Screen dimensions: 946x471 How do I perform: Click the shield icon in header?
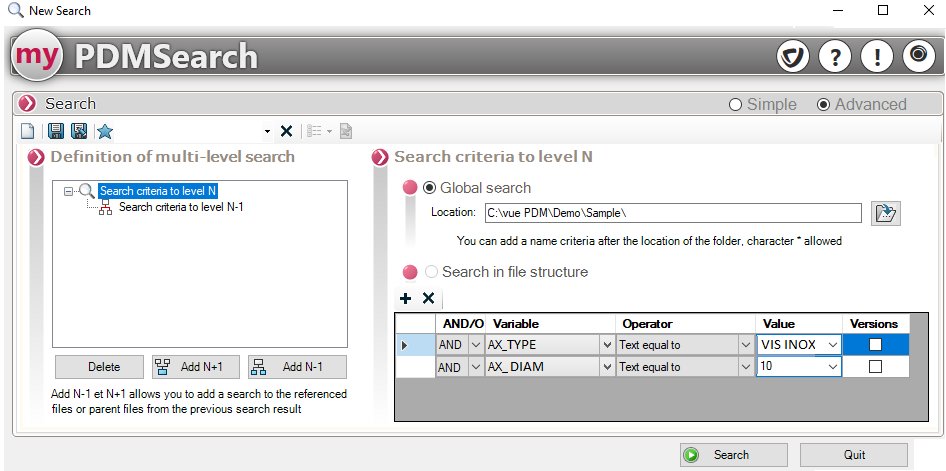pos(792,57)
